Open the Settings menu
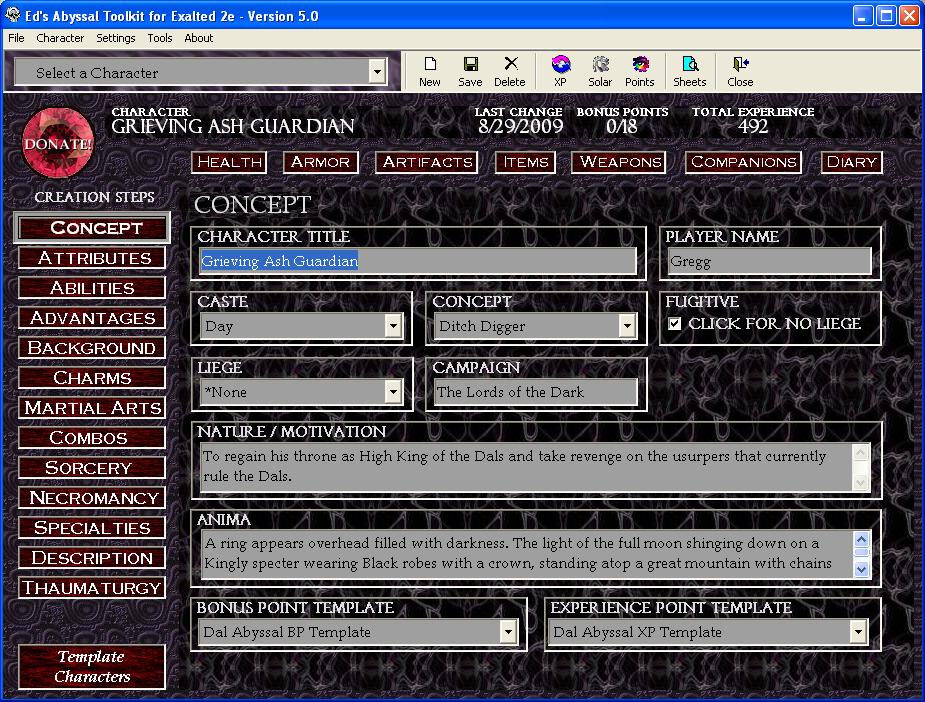 pos(116,38)
